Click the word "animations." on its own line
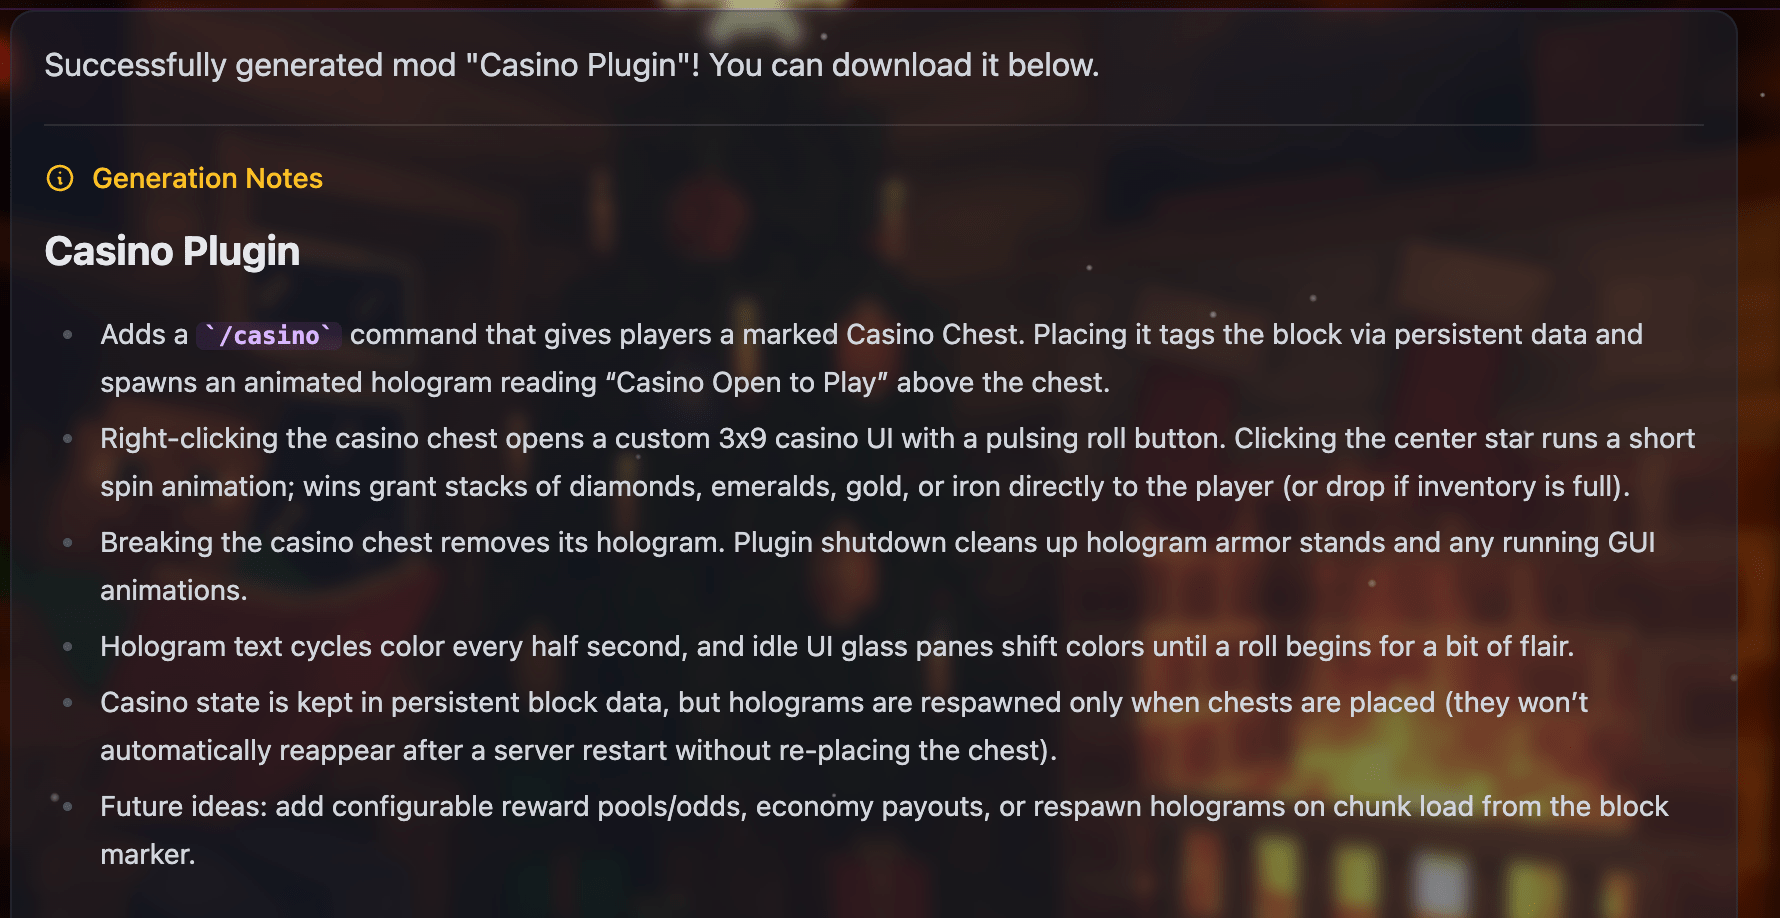This screenshot has height=918, width=1780. (174, 591)
